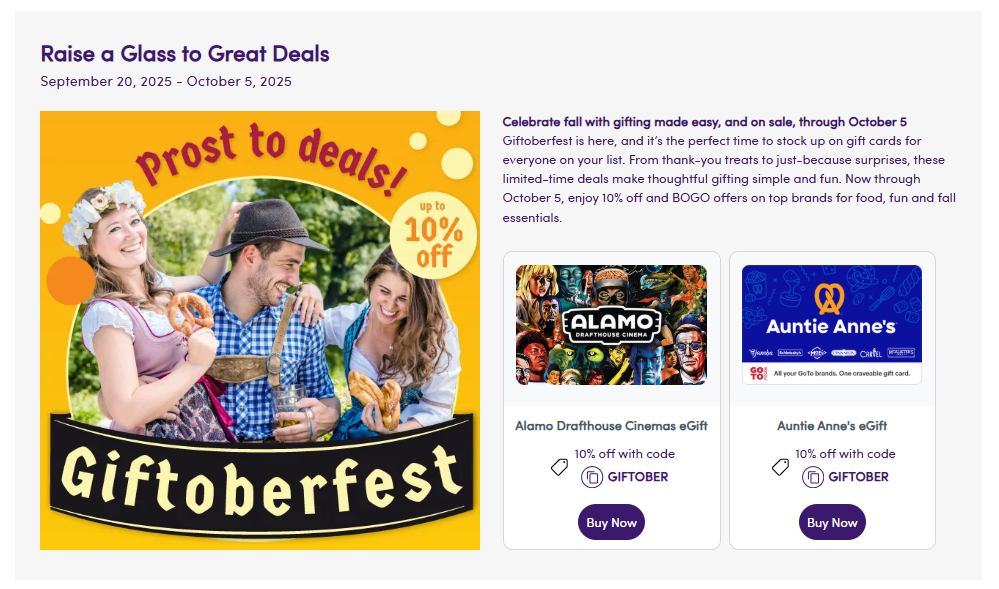Buy the Alamo Drafthouse Cinemas eGift now

611,522
